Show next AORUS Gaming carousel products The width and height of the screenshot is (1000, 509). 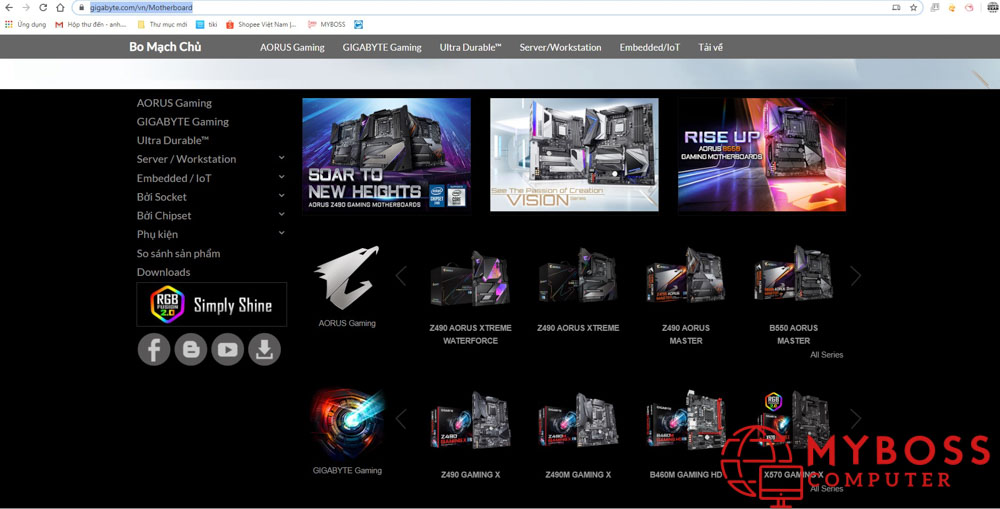click(x=855, y=276)
